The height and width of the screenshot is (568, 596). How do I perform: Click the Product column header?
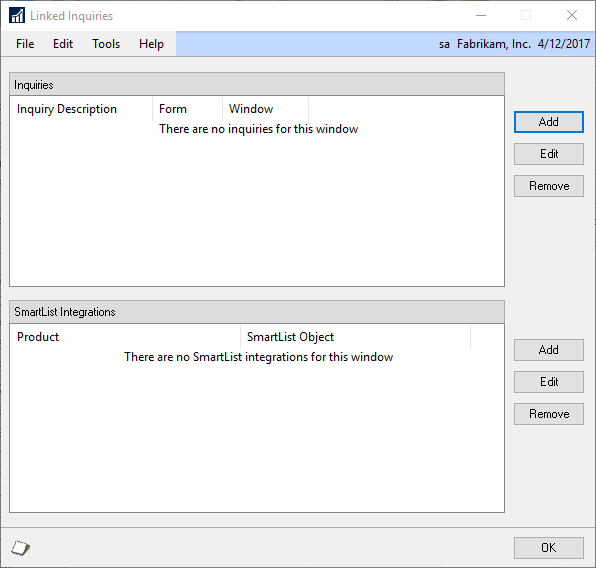[x=125, y=337]
